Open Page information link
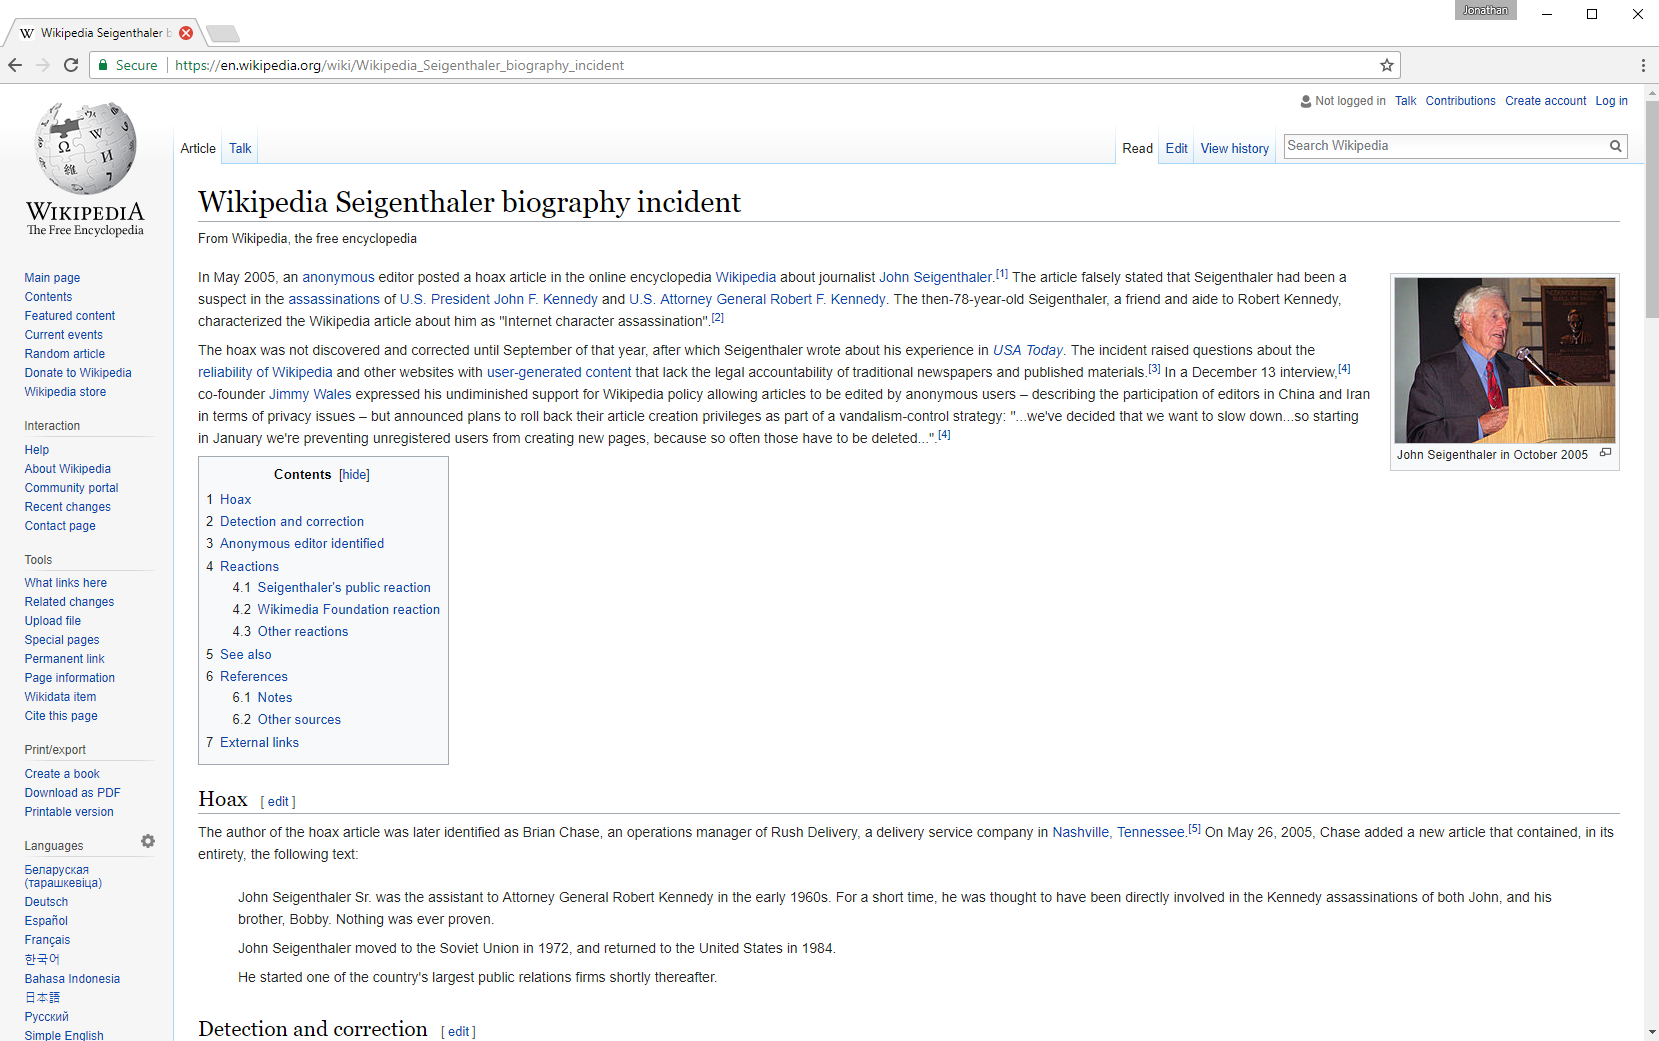The height and width of the screenshot is (1041, 1659). click(70, 678)
